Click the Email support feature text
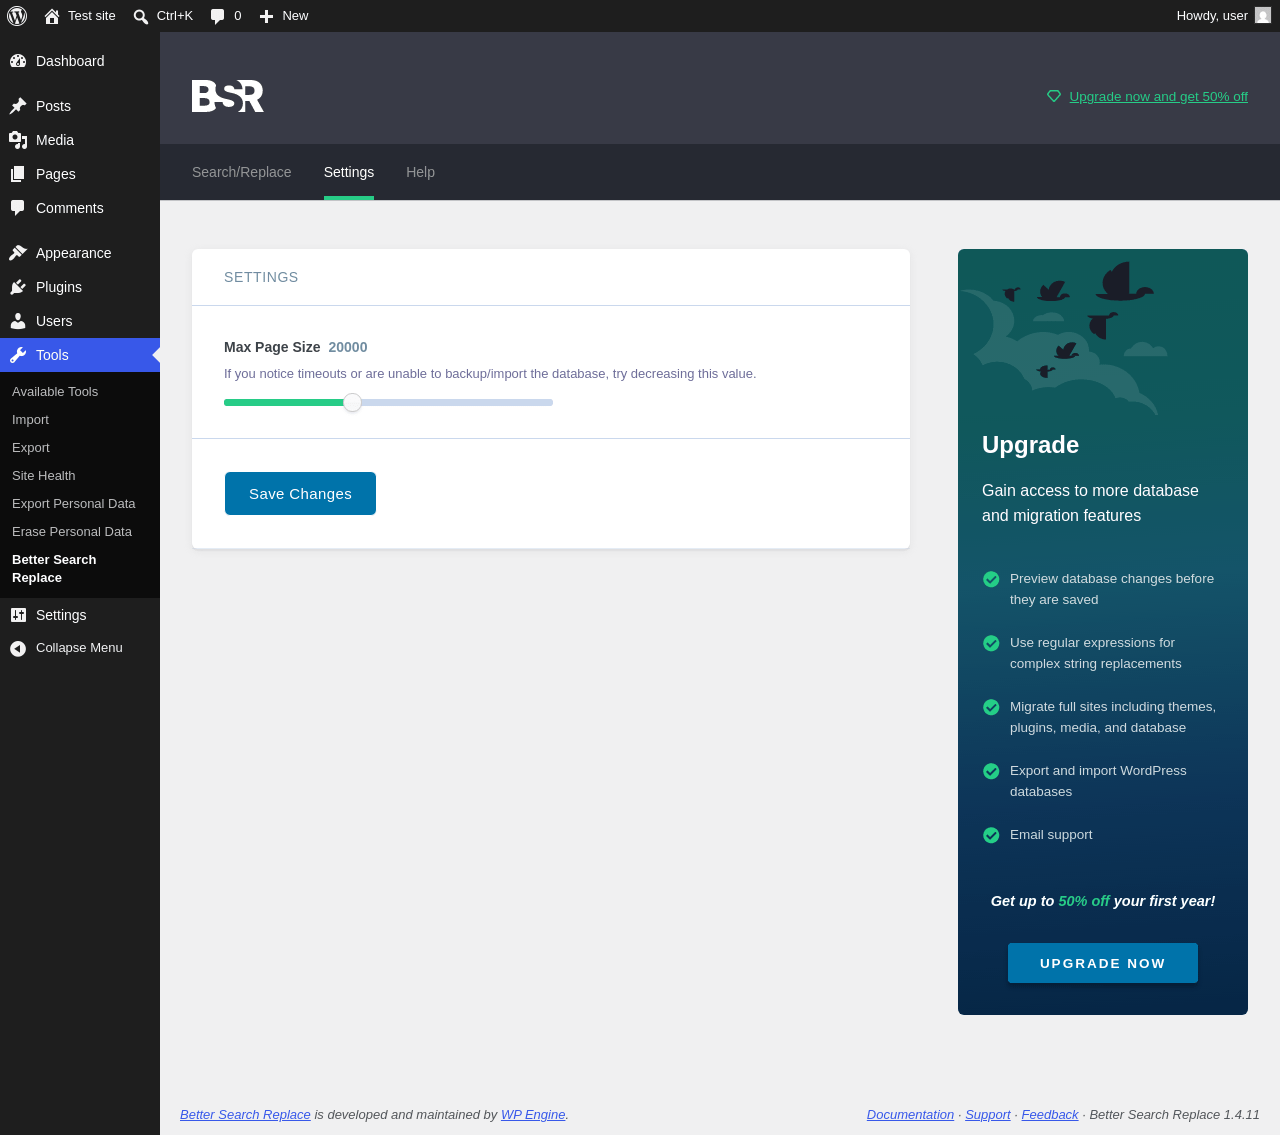 coord(1051,835)
